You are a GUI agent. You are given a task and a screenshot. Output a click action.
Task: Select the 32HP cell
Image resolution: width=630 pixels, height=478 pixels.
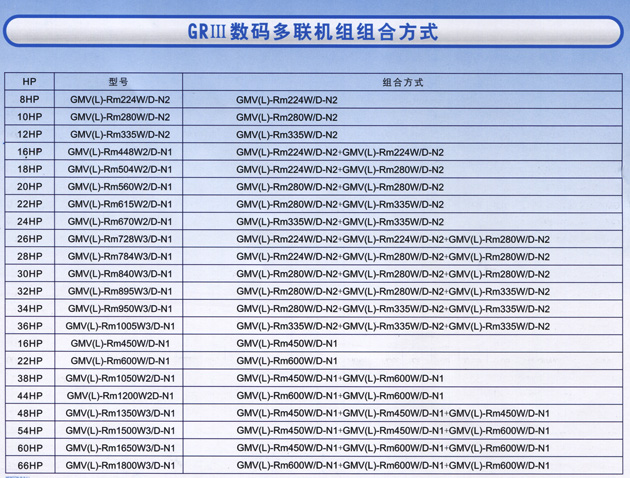tap(29, 291)
